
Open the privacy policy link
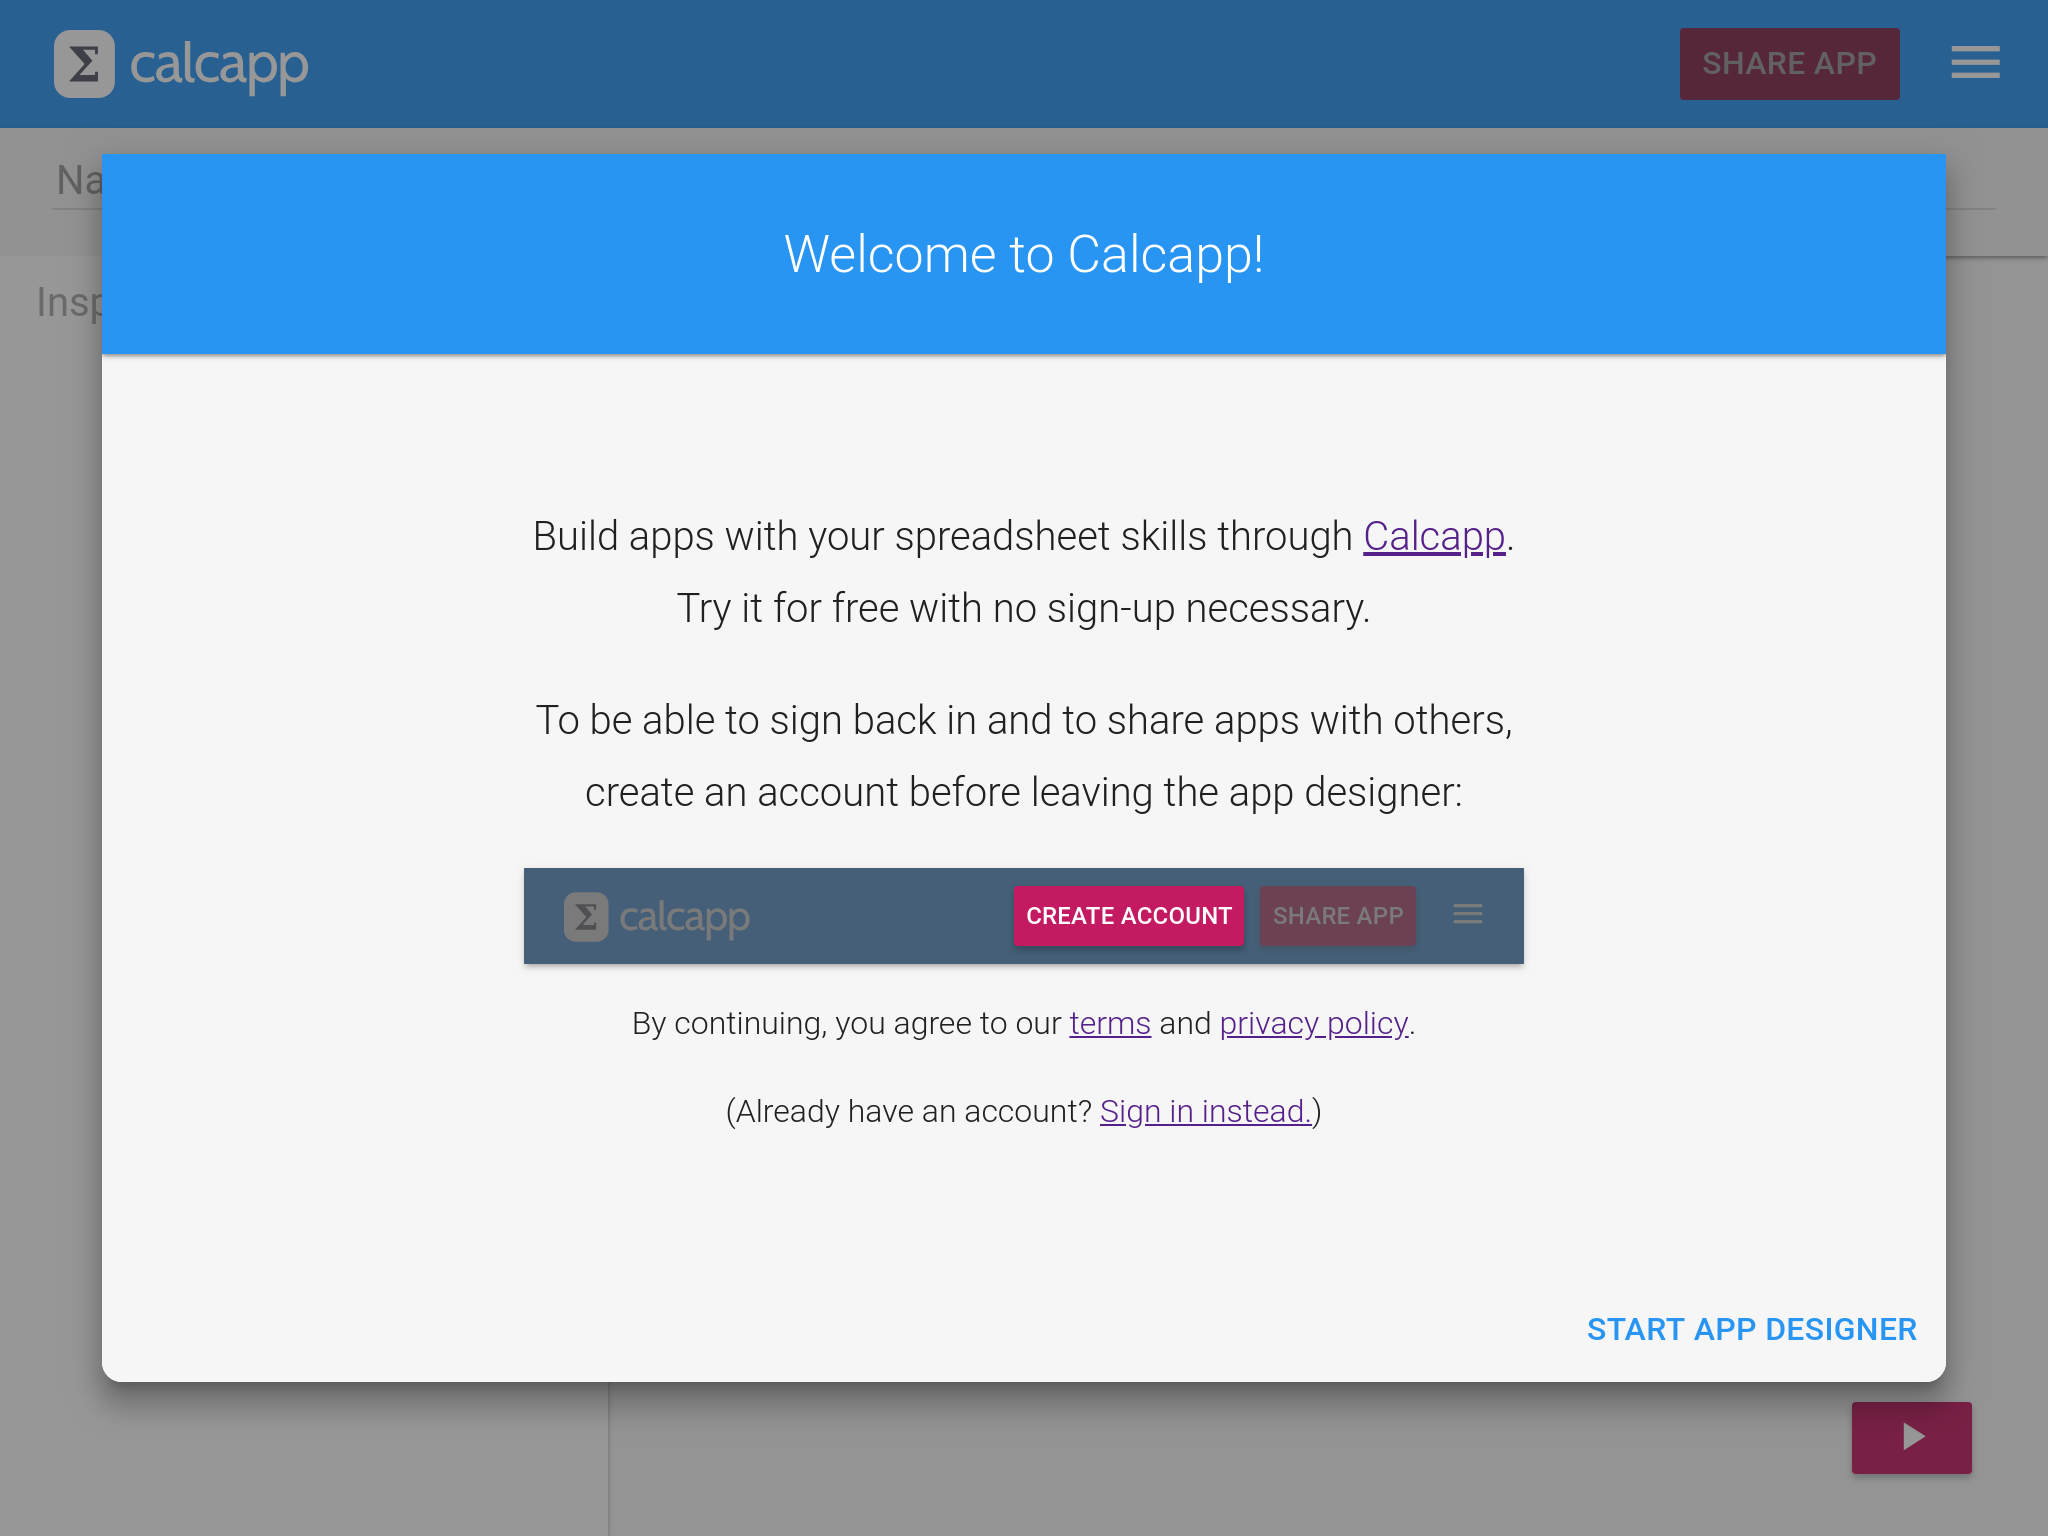tap(1314, 1024)
